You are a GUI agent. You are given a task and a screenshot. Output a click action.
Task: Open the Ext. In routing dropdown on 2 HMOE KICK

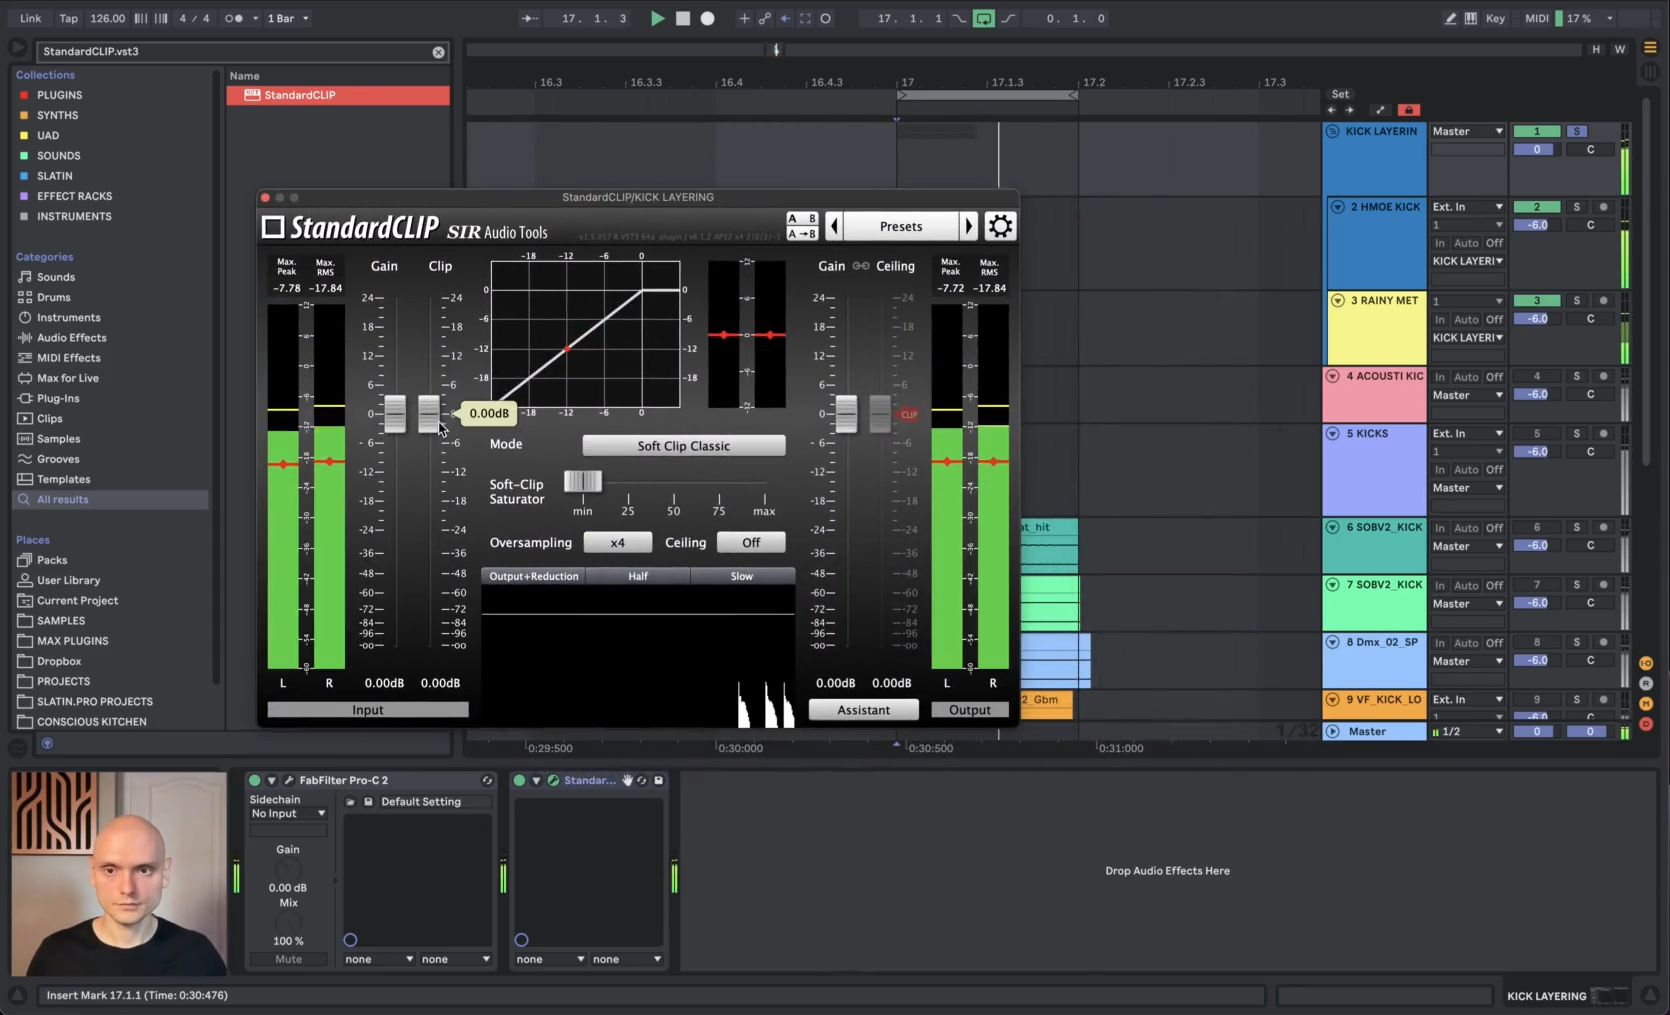tap(1466, 206)
